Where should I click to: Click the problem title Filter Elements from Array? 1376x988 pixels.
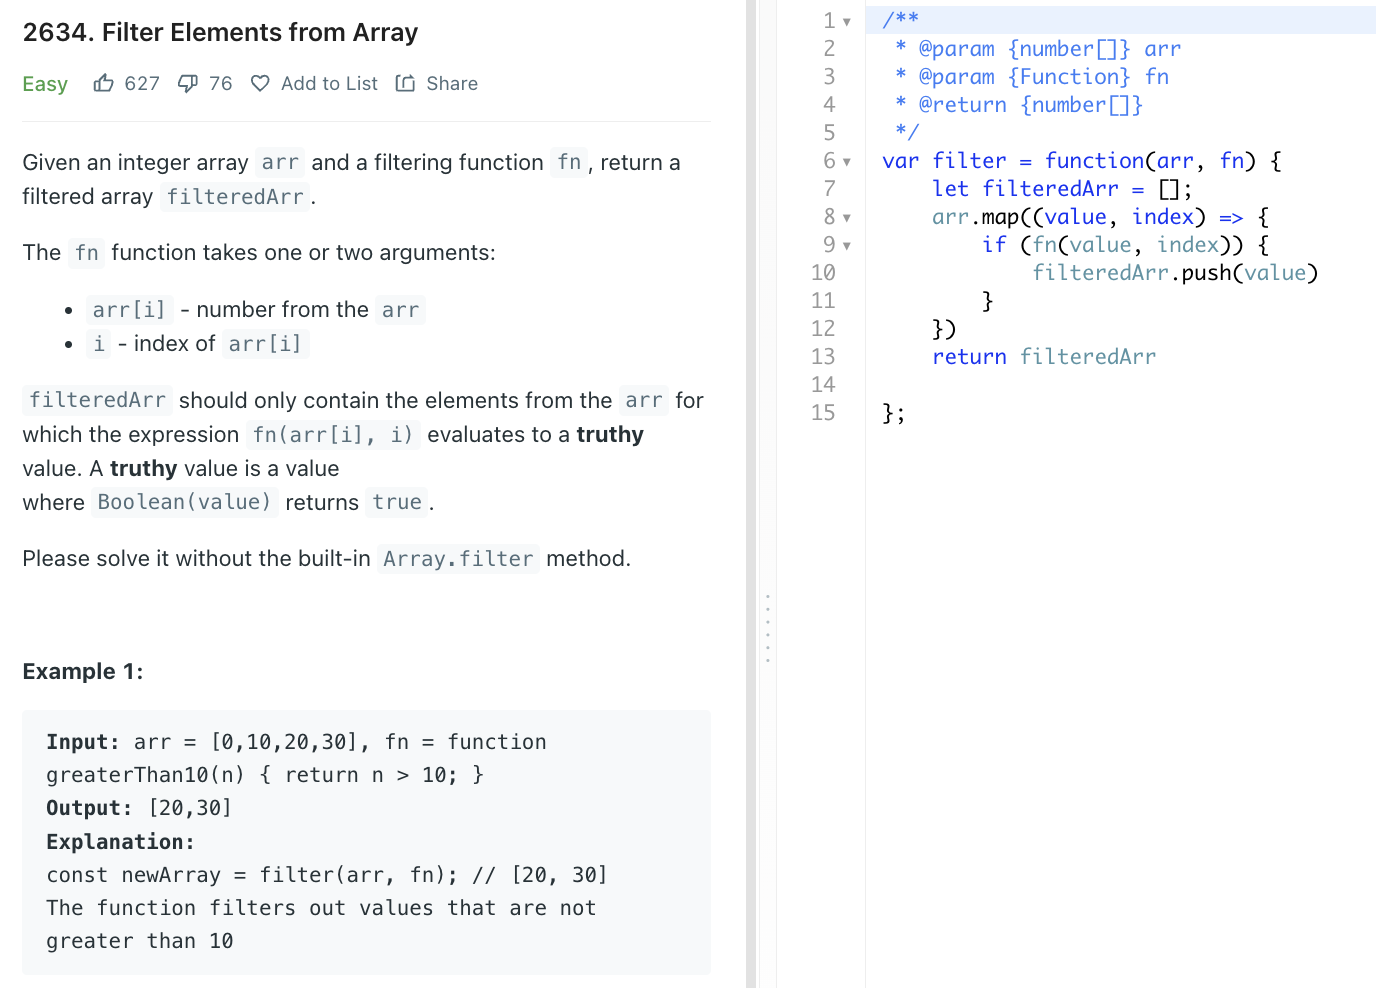click(x=219, y=32)
